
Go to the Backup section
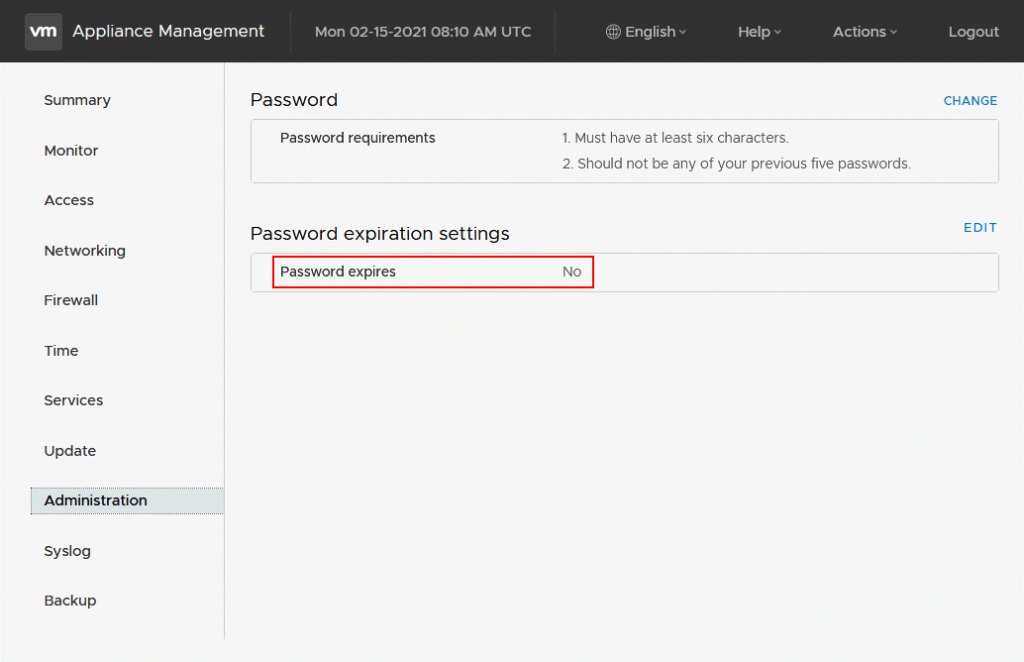67,601
